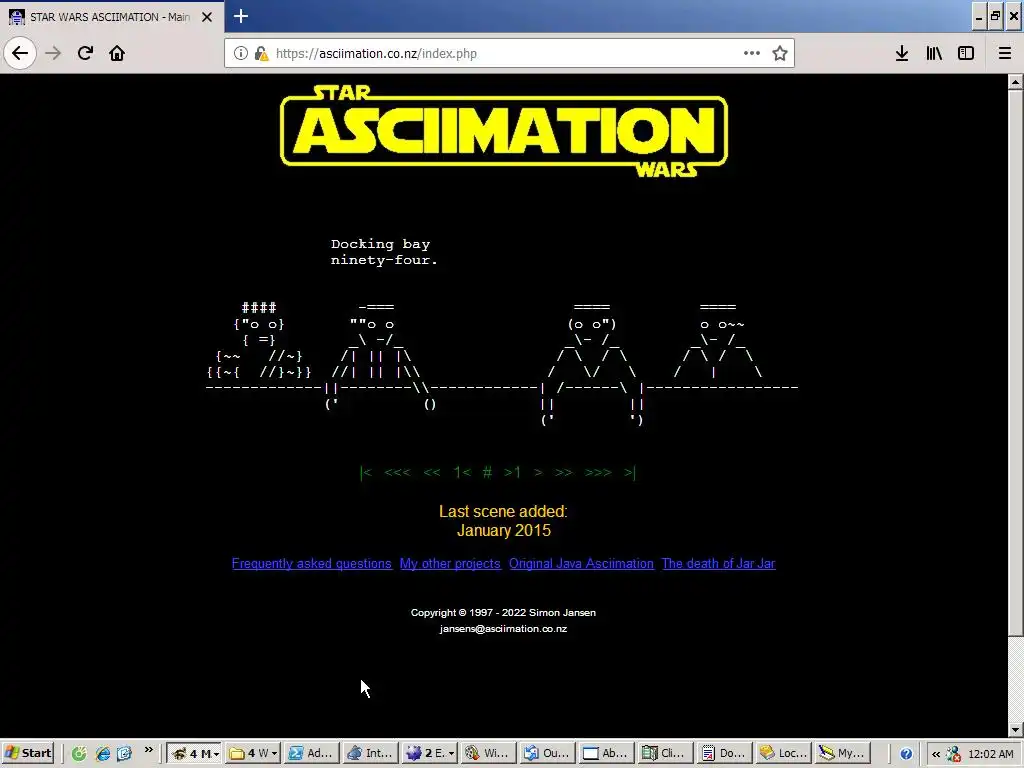Click the forward navigation arrow
Viewport: 1024px width, 768px height.
[53, 53]
